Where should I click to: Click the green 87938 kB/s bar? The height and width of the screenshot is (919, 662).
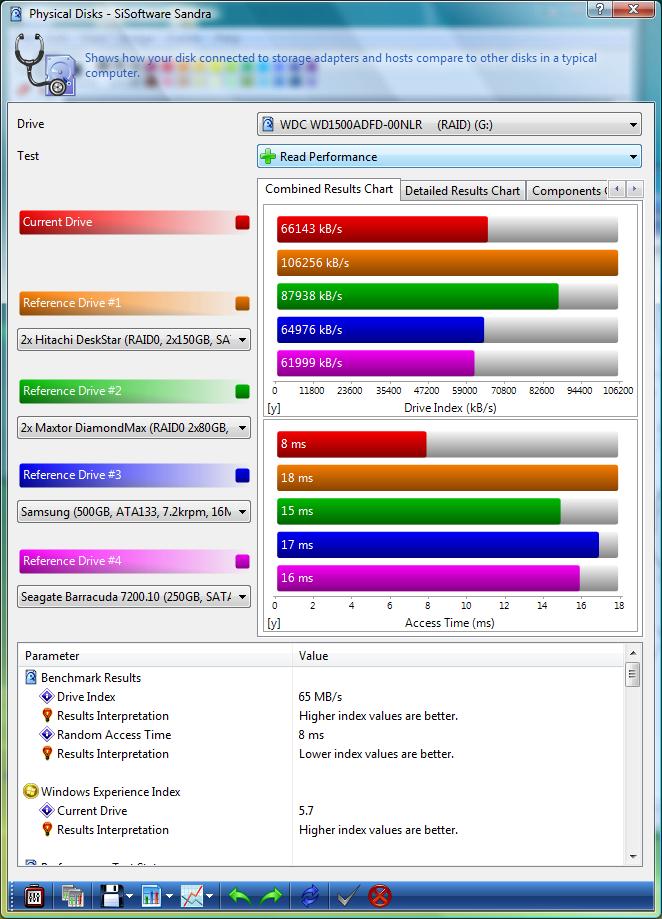[x=418, y=296]
